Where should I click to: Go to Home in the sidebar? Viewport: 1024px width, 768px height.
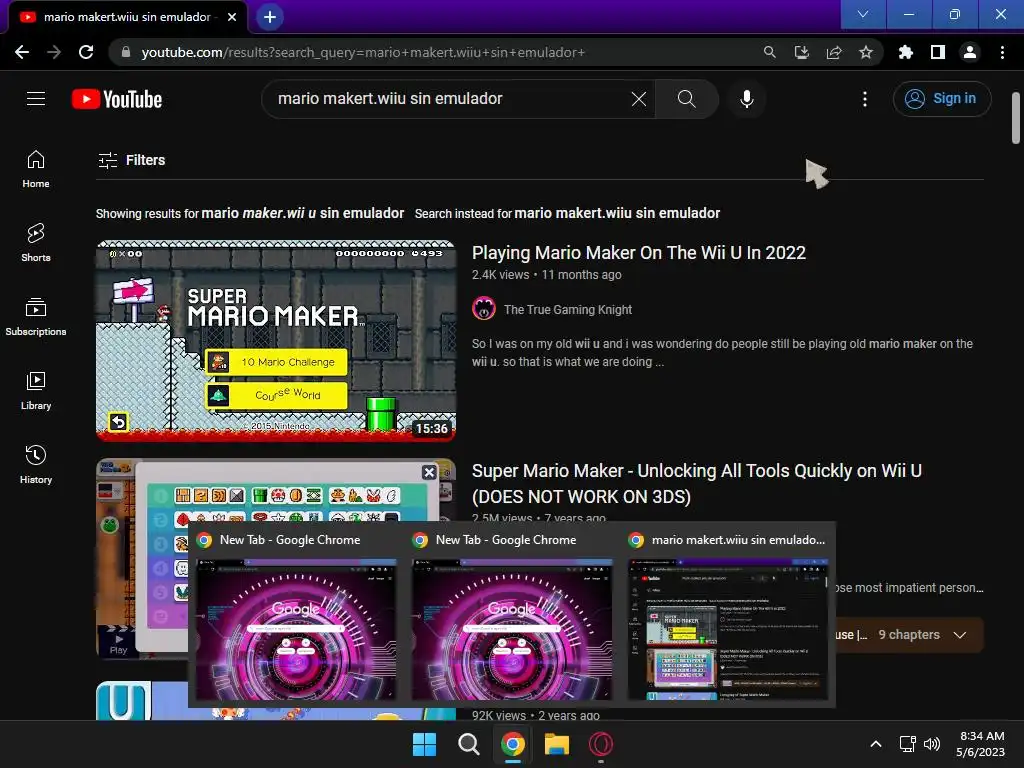pyautogui.click(x=36, y=169)
